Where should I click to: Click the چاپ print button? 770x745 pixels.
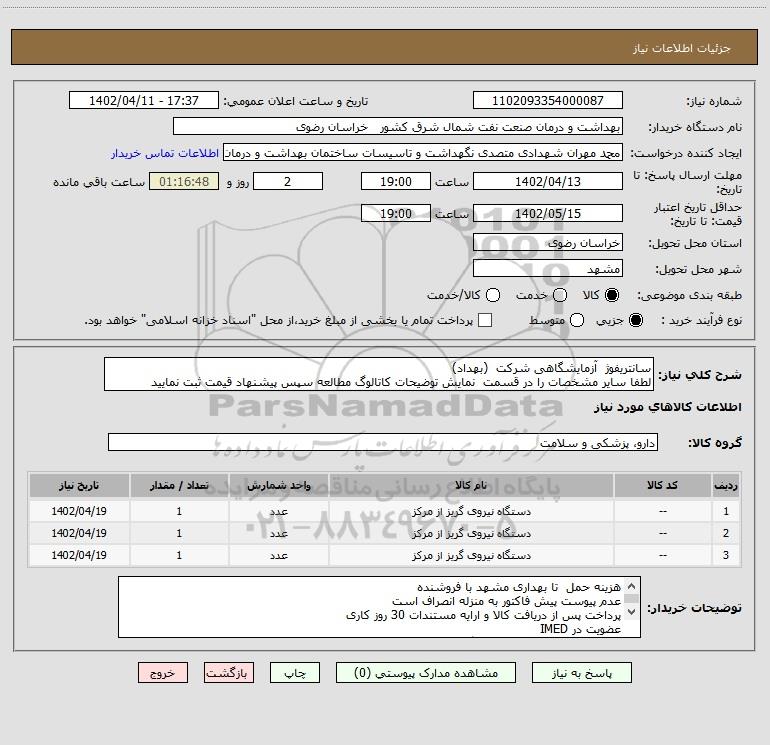[x=295, y=673]
